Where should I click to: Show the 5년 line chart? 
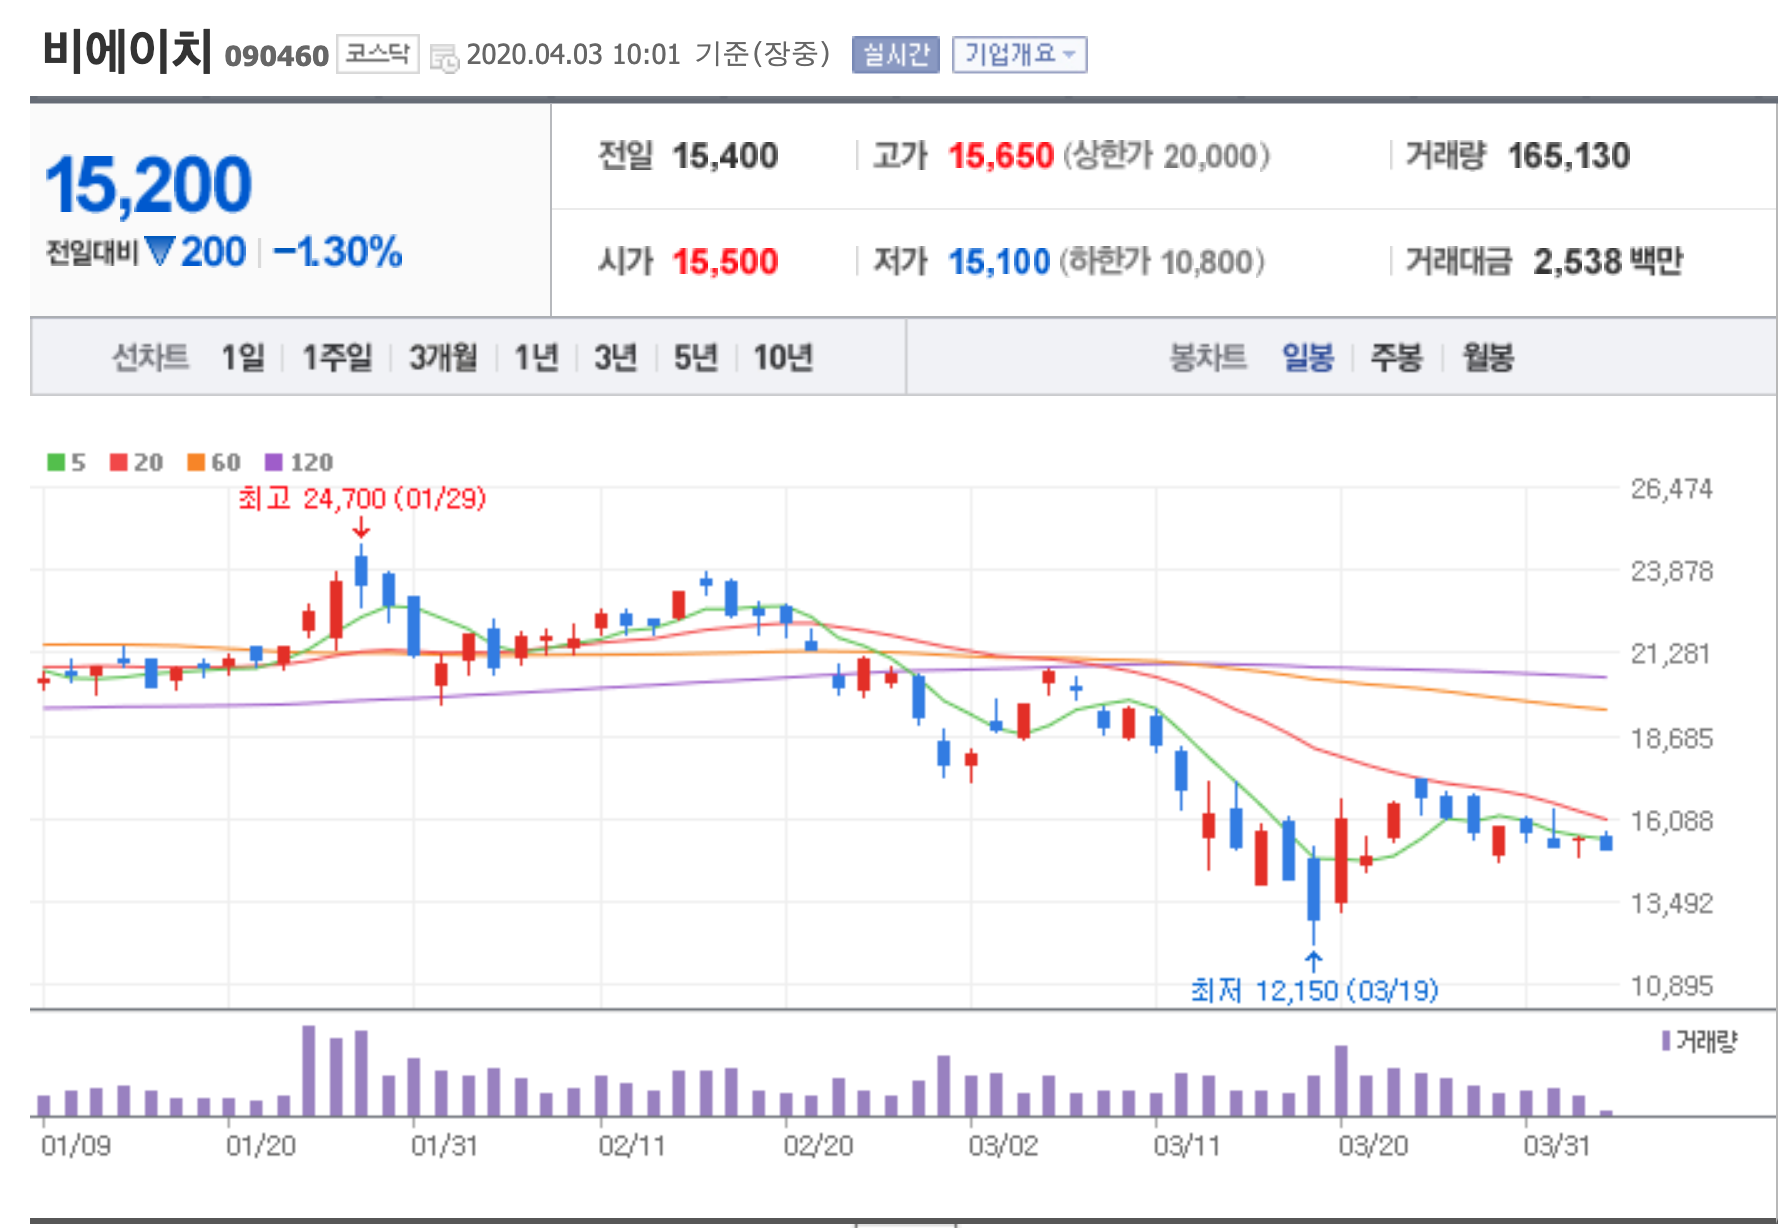pyautogui.click(x=695, y=357)
